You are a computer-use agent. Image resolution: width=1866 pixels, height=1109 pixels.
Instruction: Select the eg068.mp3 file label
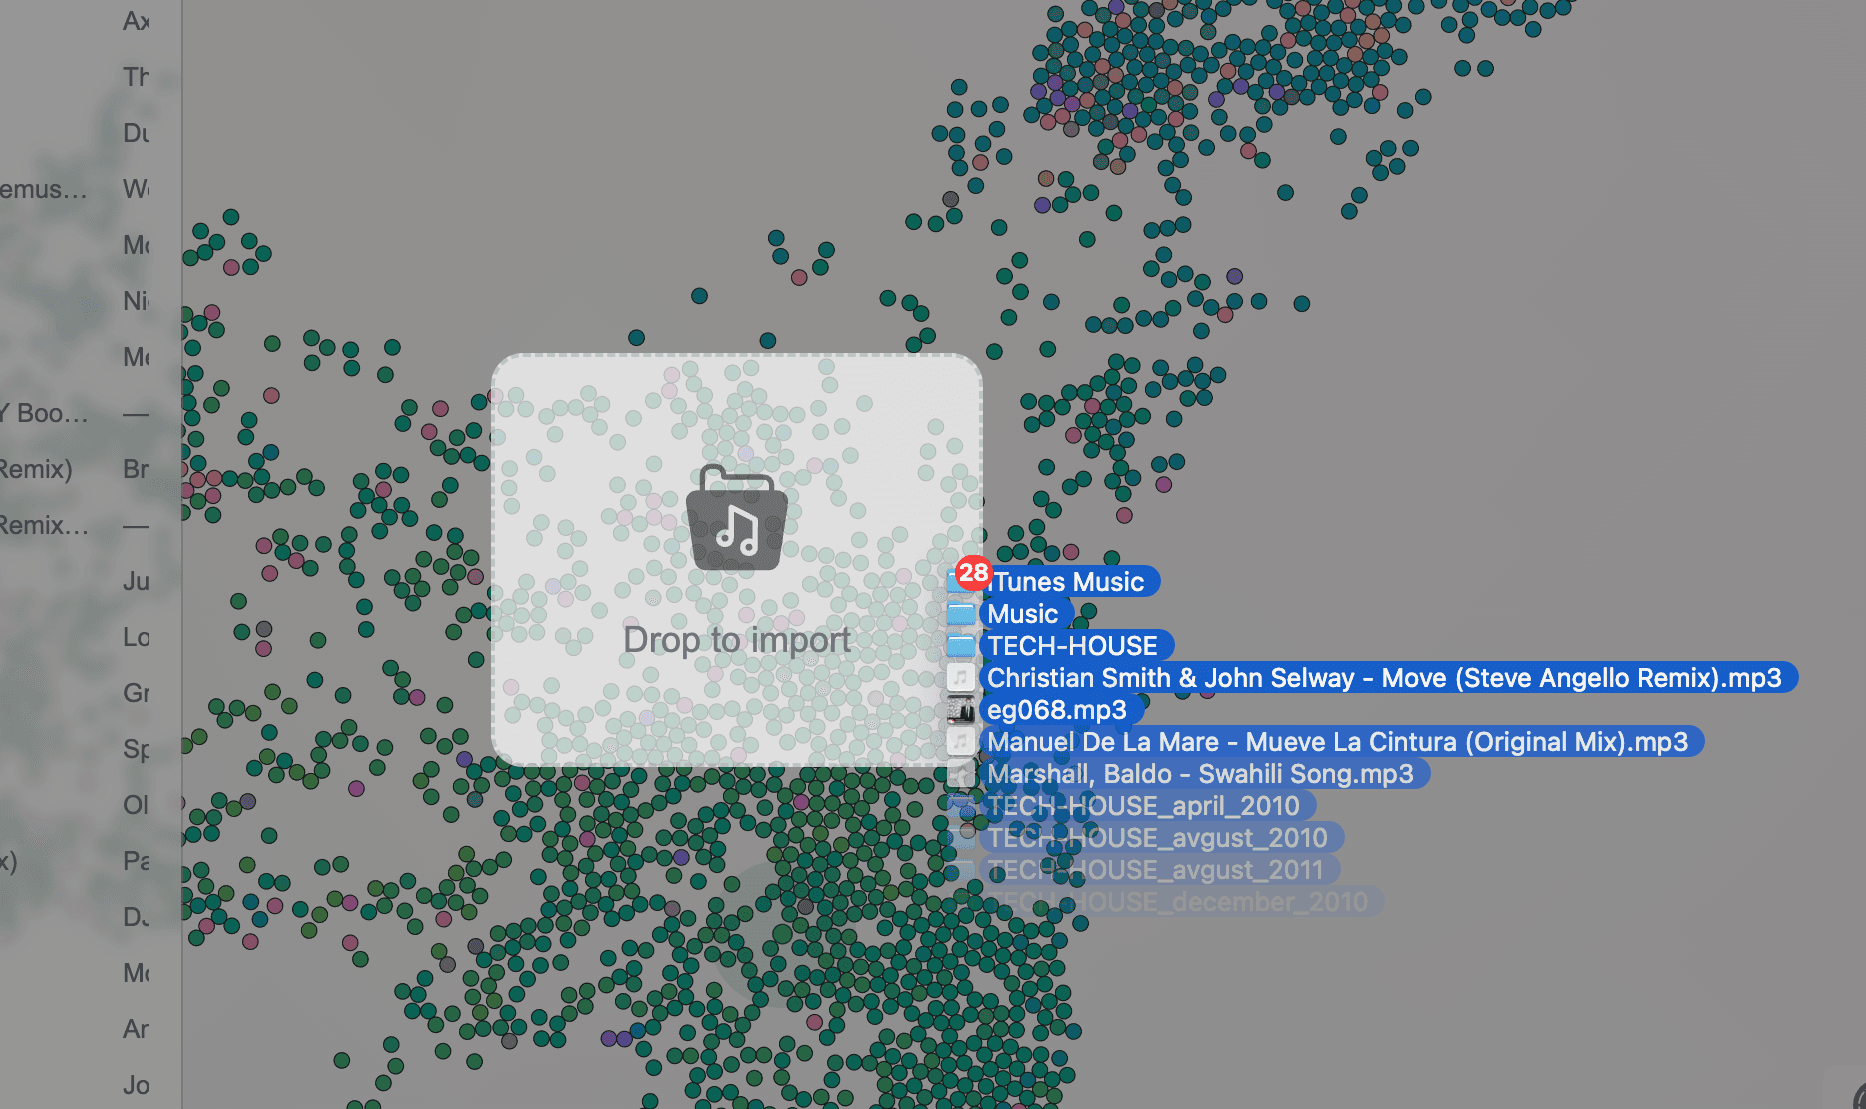[x=1057, y=710]
